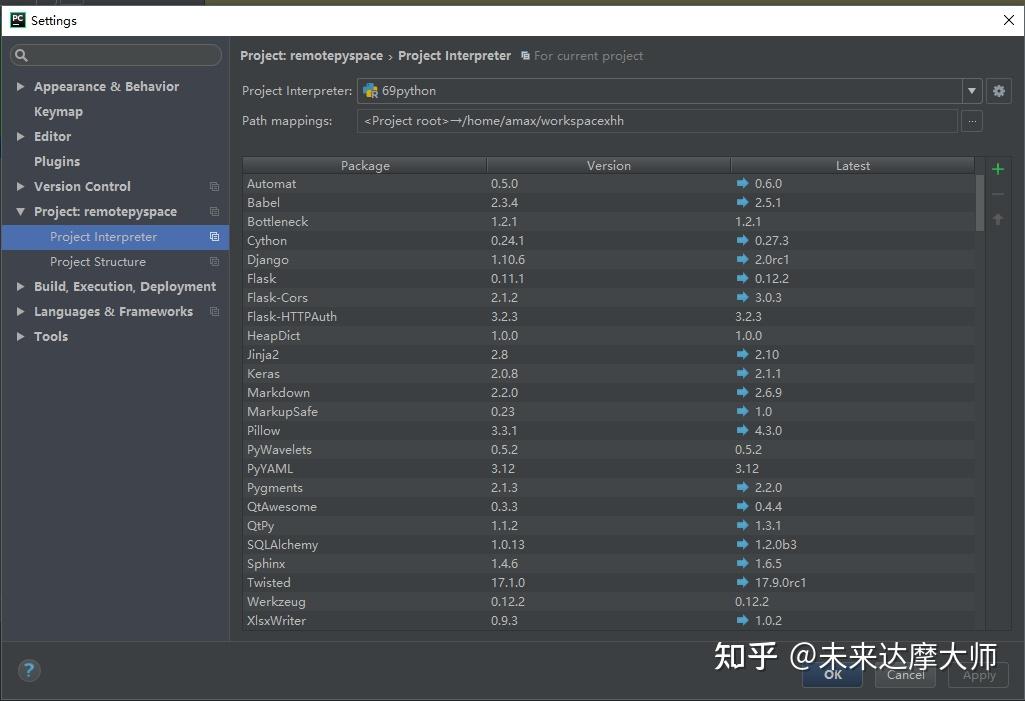Select the Bottleneck package row

pos(609,221)
